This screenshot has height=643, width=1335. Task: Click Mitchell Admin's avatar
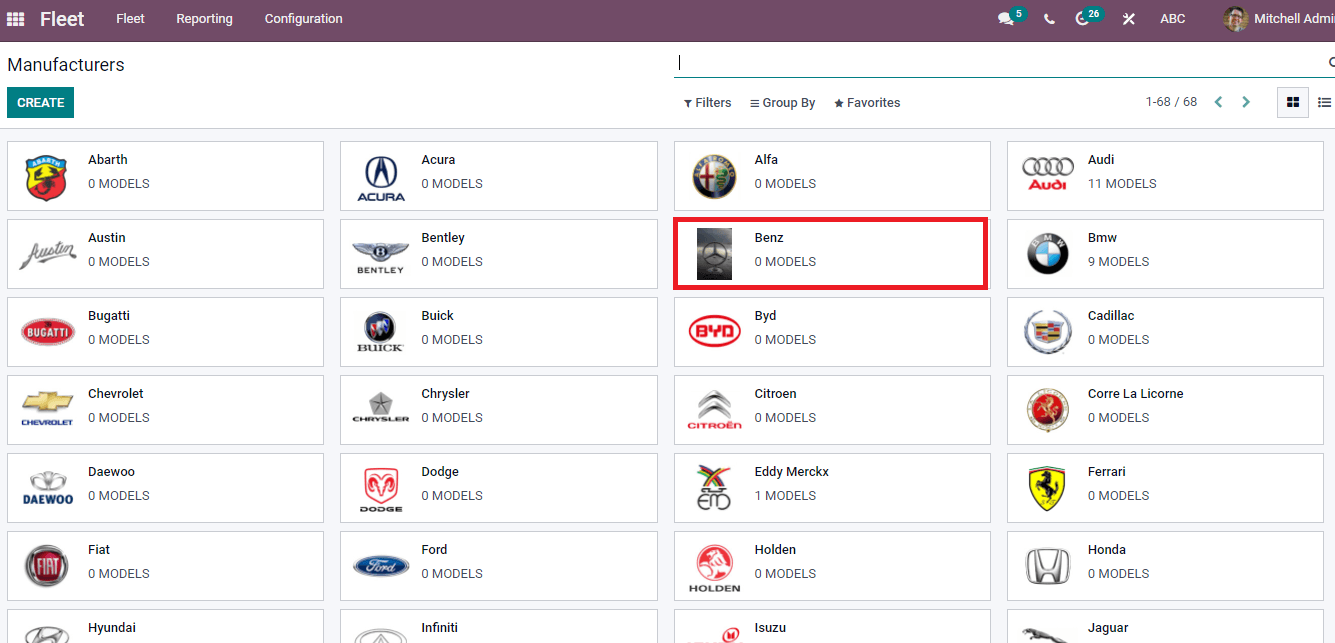(x=1236, y=19)
